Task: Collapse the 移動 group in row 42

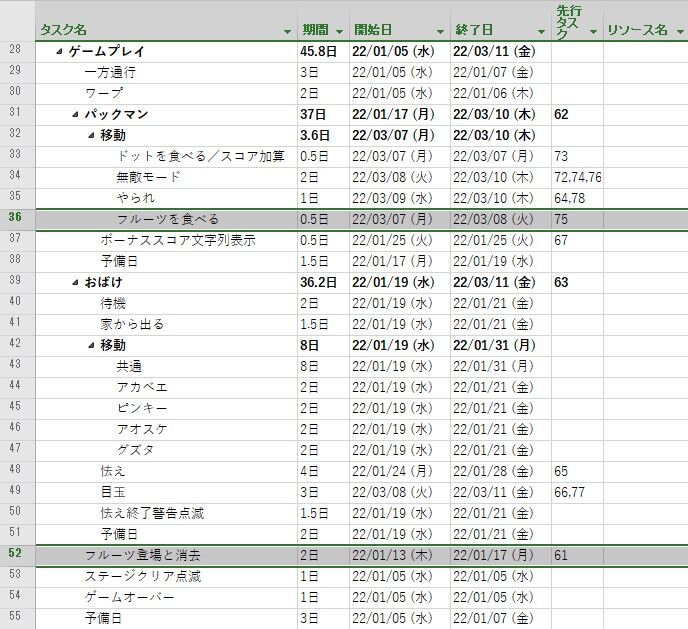Action: click(x=91, y=346)
